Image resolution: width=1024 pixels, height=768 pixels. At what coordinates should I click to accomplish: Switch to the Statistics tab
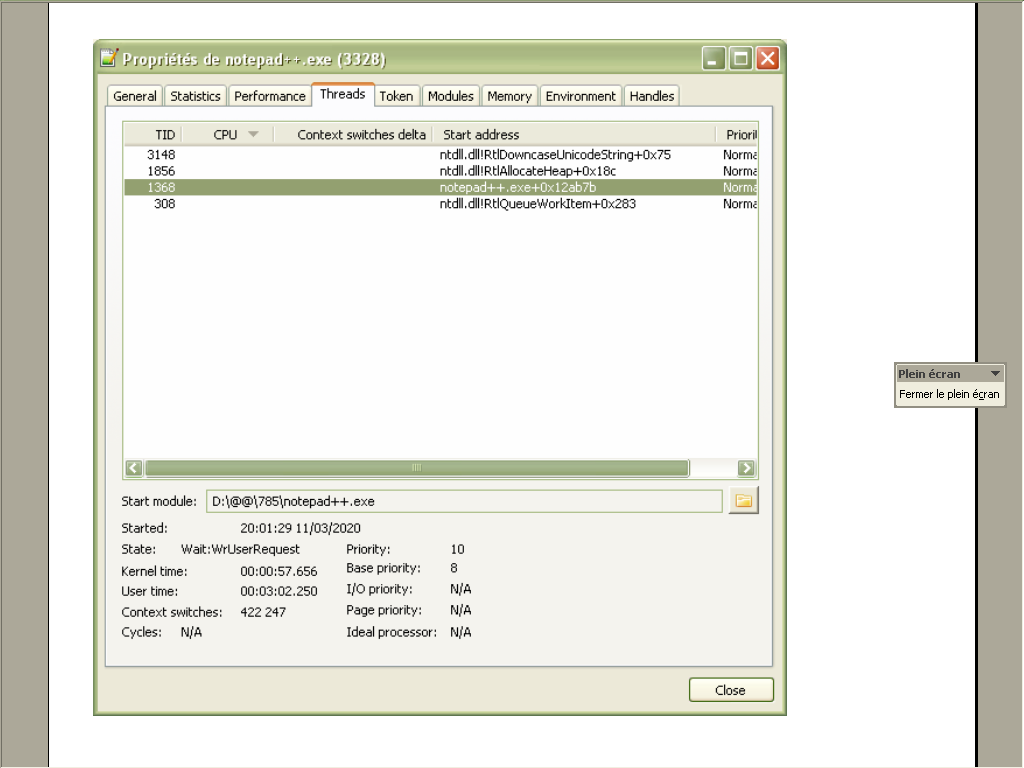click(195, 96)
